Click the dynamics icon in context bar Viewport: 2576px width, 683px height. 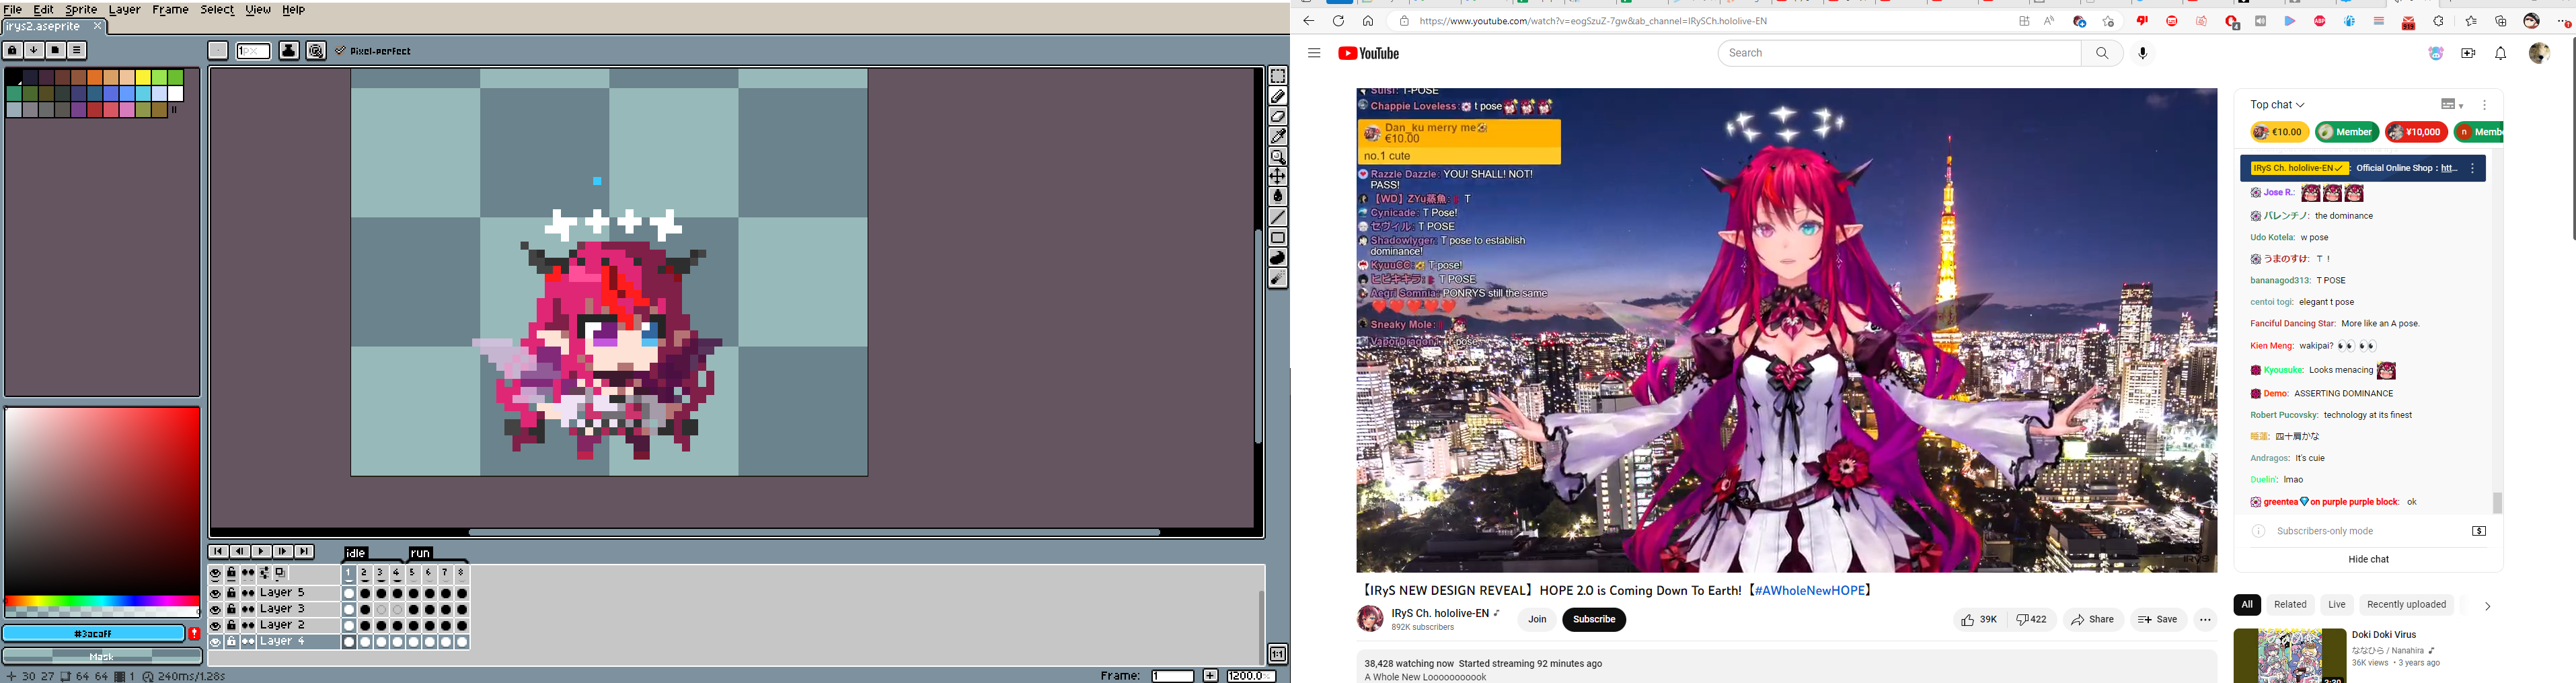point(316,51)
